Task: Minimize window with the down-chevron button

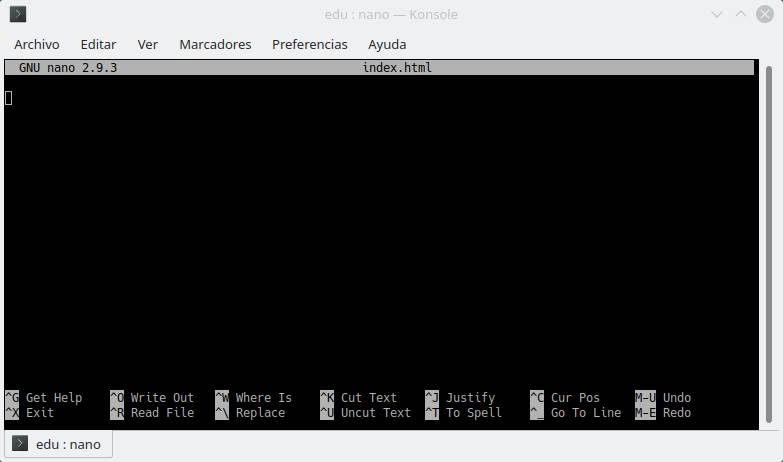Action: tap(717, 14)
